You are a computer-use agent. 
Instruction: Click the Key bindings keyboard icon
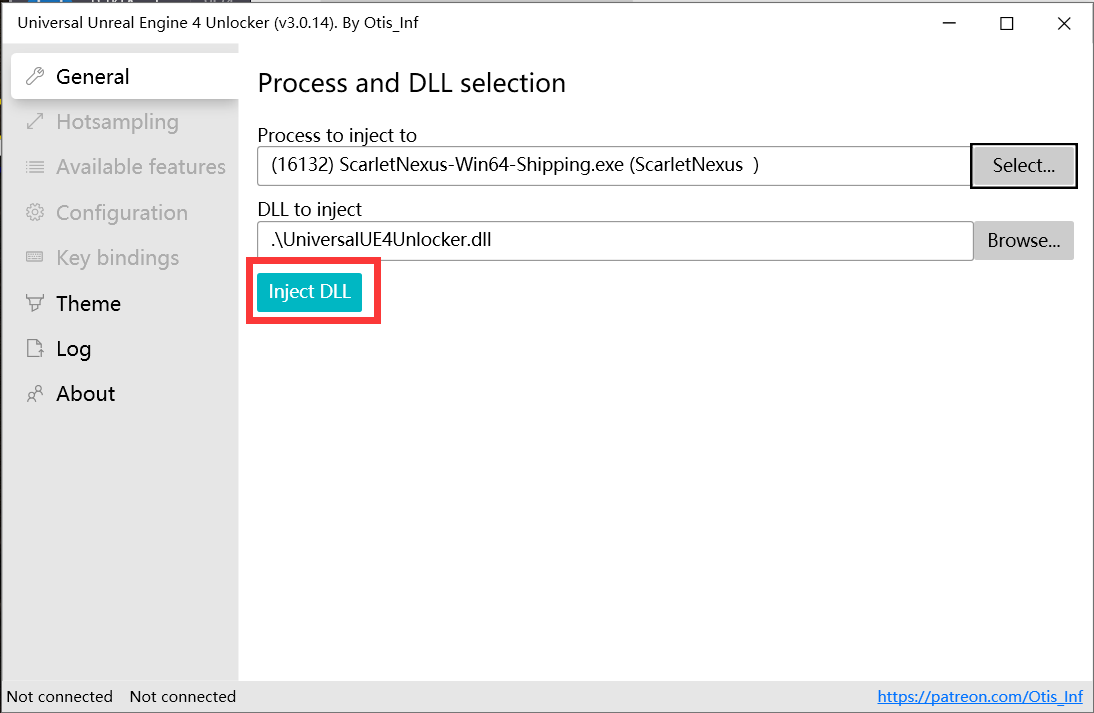pos(35,258)
